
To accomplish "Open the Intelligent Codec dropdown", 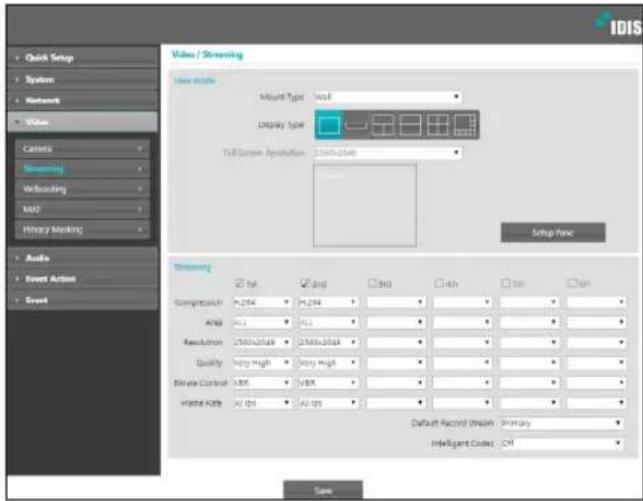I will click(x=562, y=443).
